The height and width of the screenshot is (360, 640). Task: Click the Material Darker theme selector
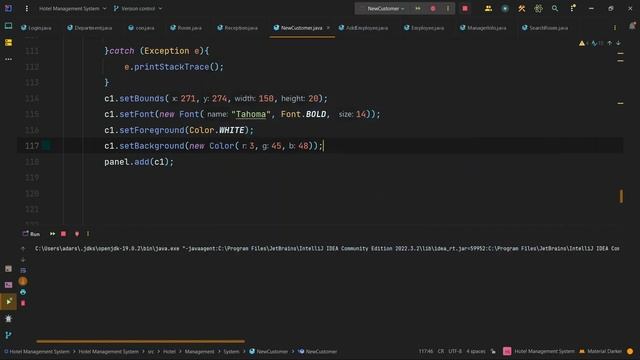(600, 351)
